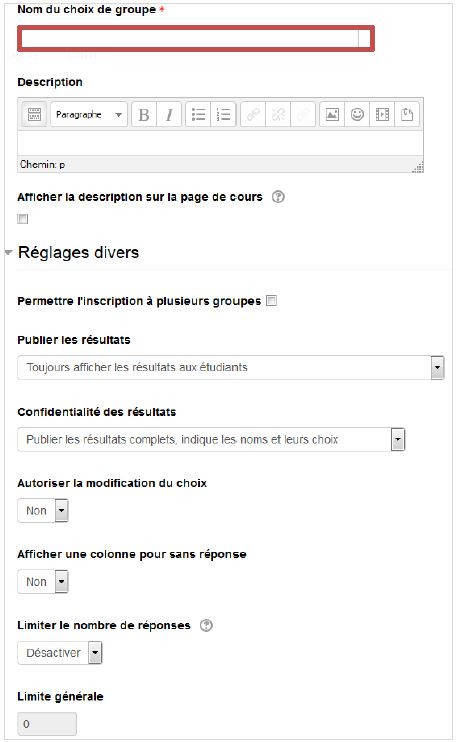The image size is (456, 742).
Task: Click the unlink broken chain icon
Action: tap(278, 115)
